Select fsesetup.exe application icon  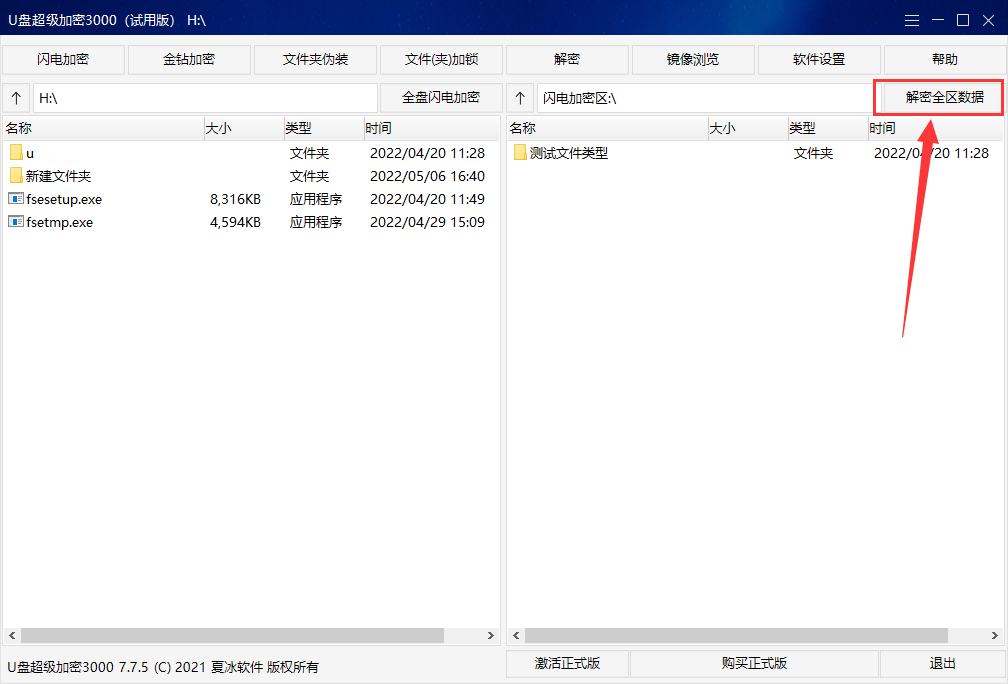pyautogui.click(x=16, y=199)
